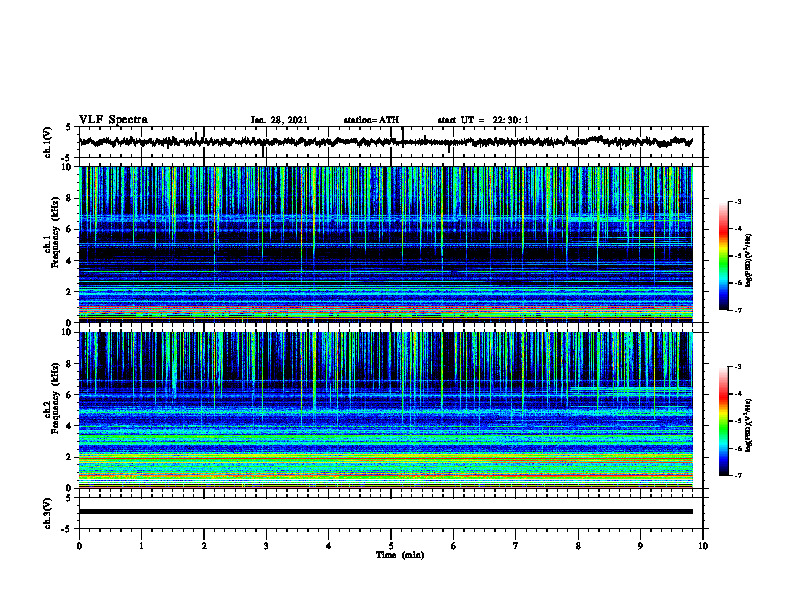Viewport: 792px width, 612px height.
Task: Select the "Time (min)" axis label
Action: coord(400,555)
